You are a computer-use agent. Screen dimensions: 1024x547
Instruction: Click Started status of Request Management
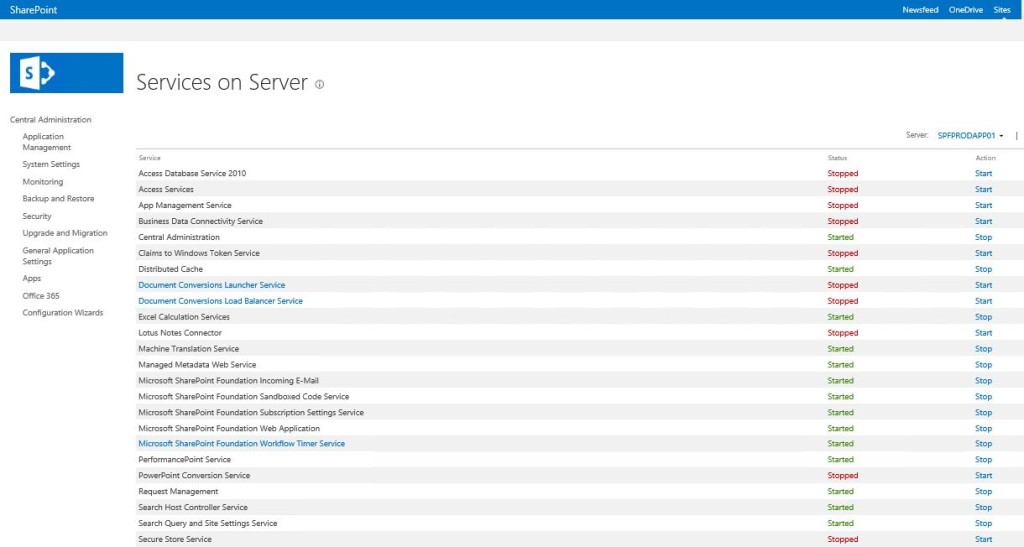(x=840, y=492)
